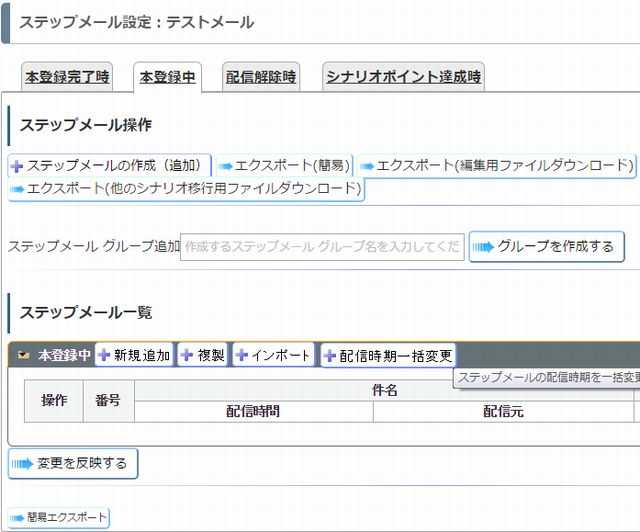Image resolution: width=640 pixels, height=532 pixels.
Task: Click the 配信時期一括変更 button
Action: 388,356
